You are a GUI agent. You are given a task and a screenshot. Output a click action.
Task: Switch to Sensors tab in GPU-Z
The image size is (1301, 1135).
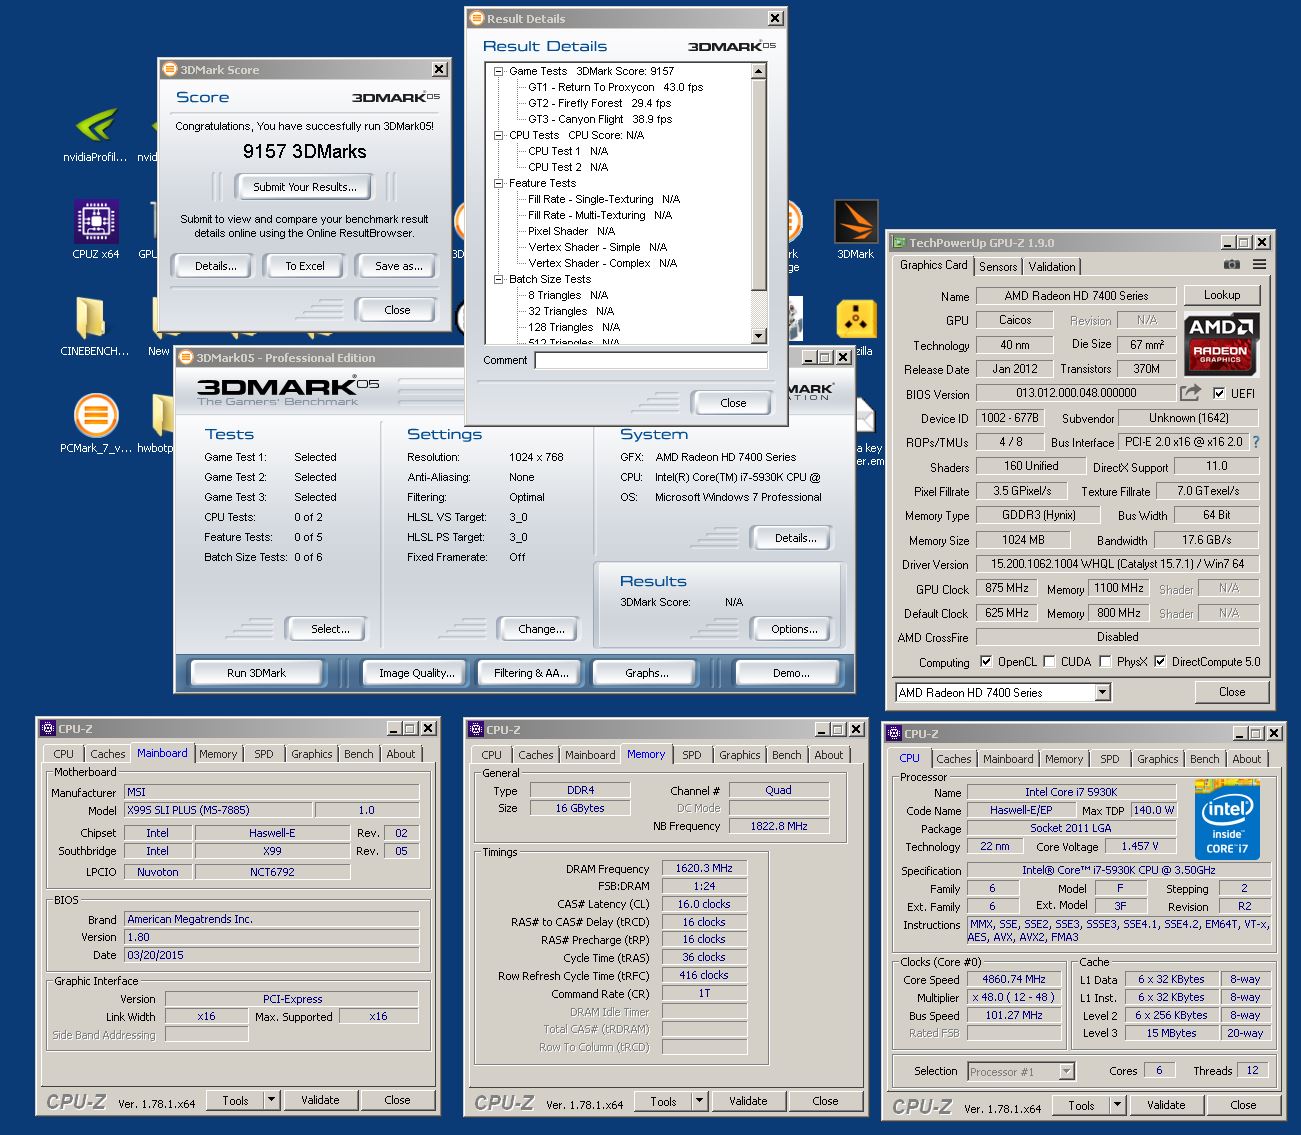[x=998, y=267]
